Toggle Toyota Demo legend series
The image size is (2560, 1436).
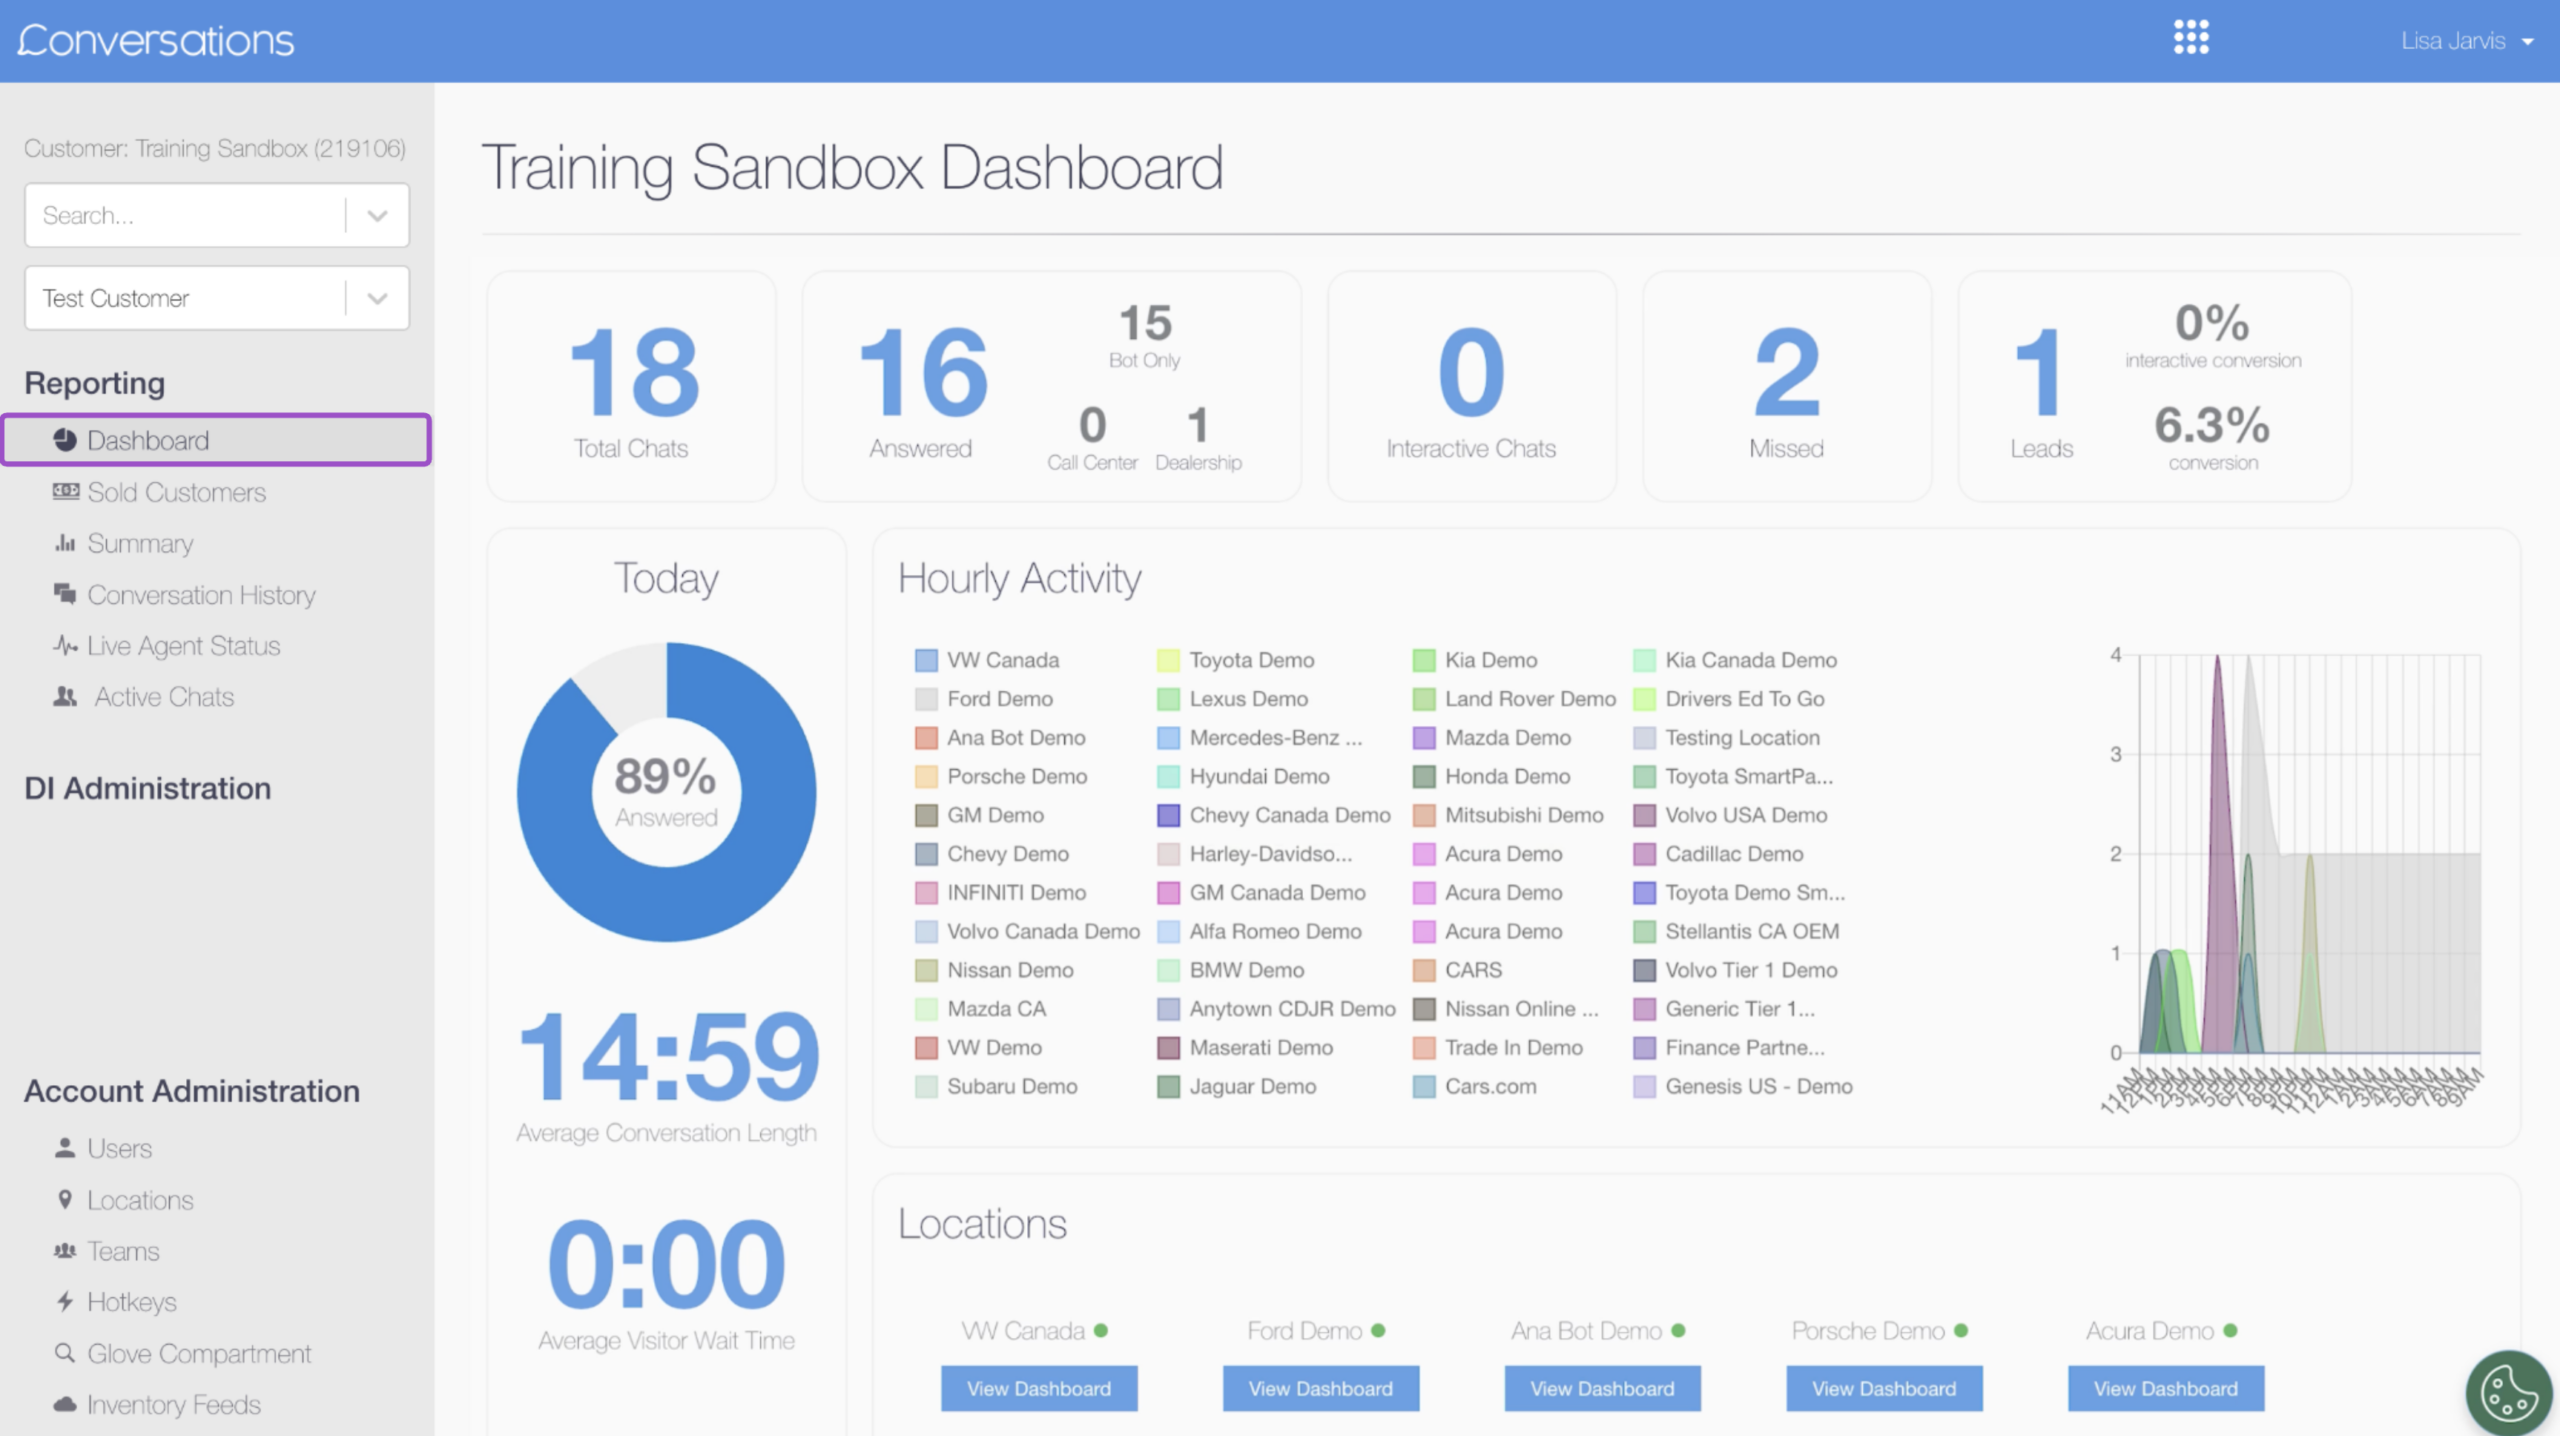coord(1236,660)
